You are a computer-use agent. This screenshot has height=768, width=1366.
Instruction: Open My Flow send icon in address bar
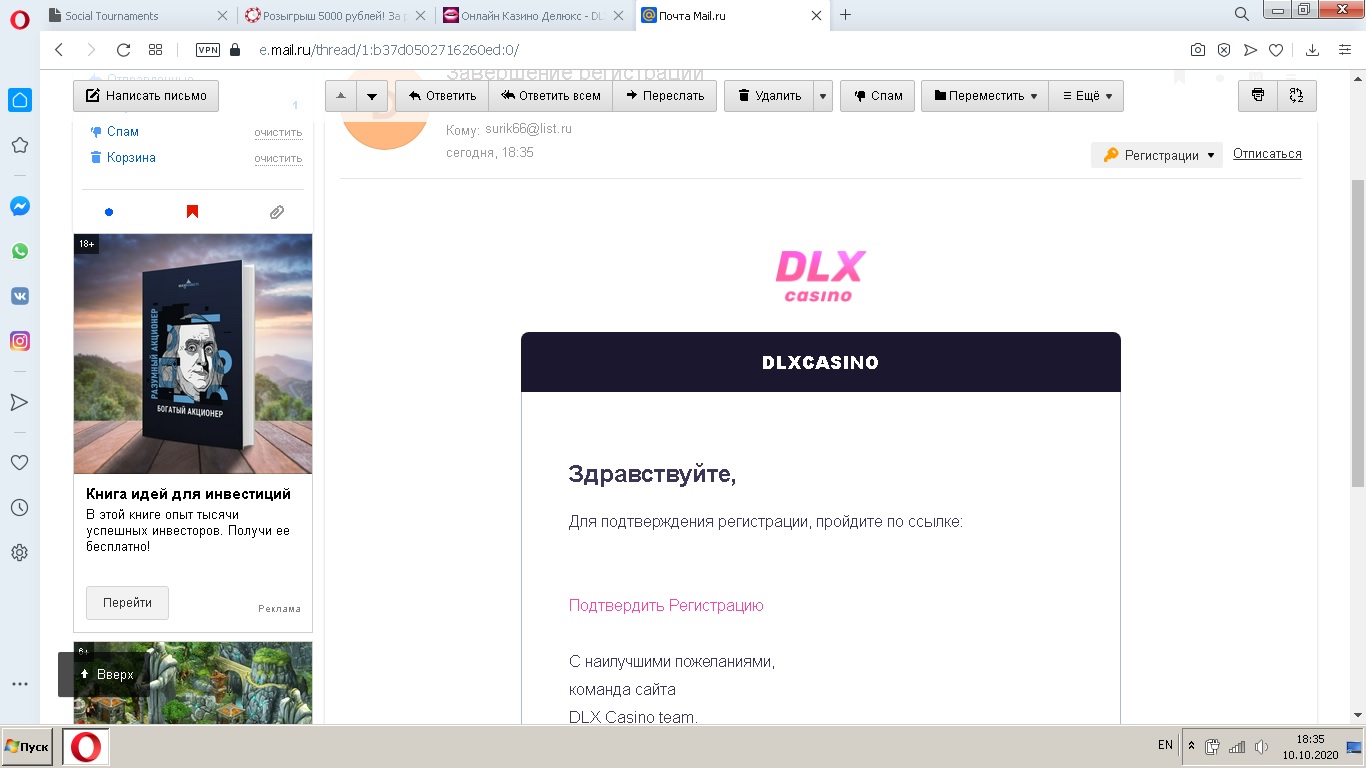click(x=1250, y=50)
